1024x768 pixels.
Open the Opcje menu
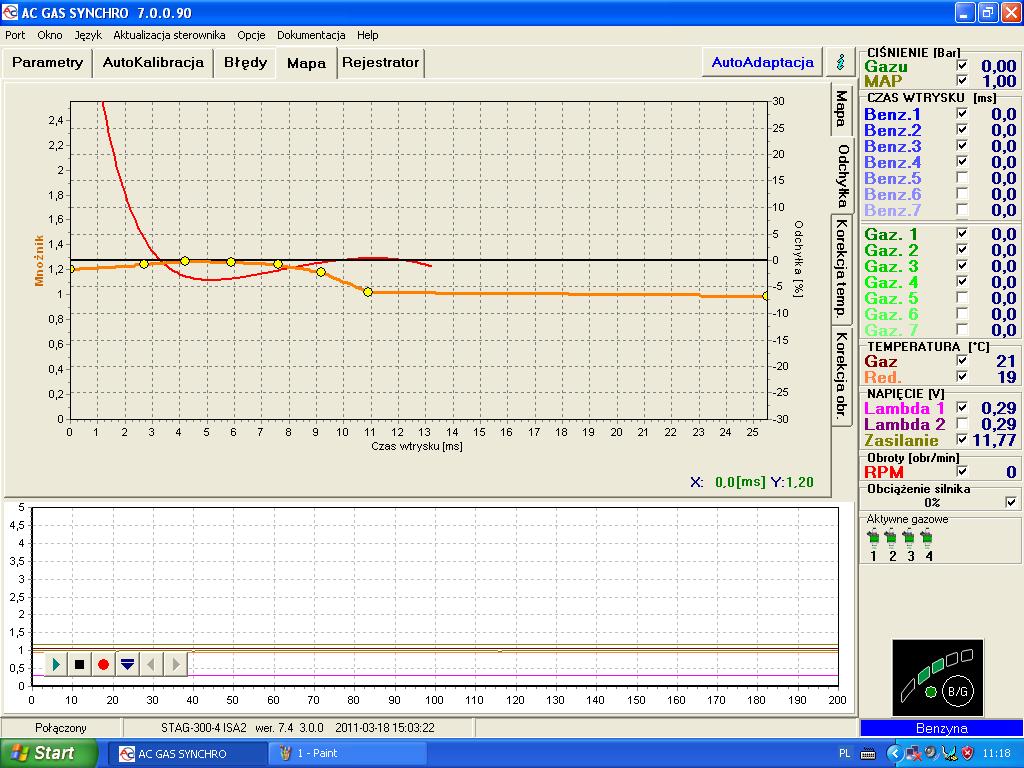(x=251, y=35)
